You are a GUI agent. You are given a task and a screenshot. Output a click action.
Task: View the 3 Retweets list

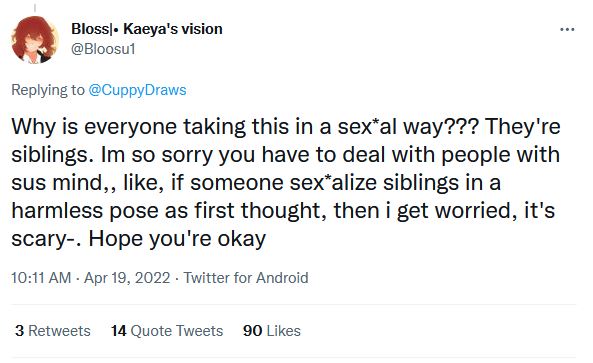53,331
